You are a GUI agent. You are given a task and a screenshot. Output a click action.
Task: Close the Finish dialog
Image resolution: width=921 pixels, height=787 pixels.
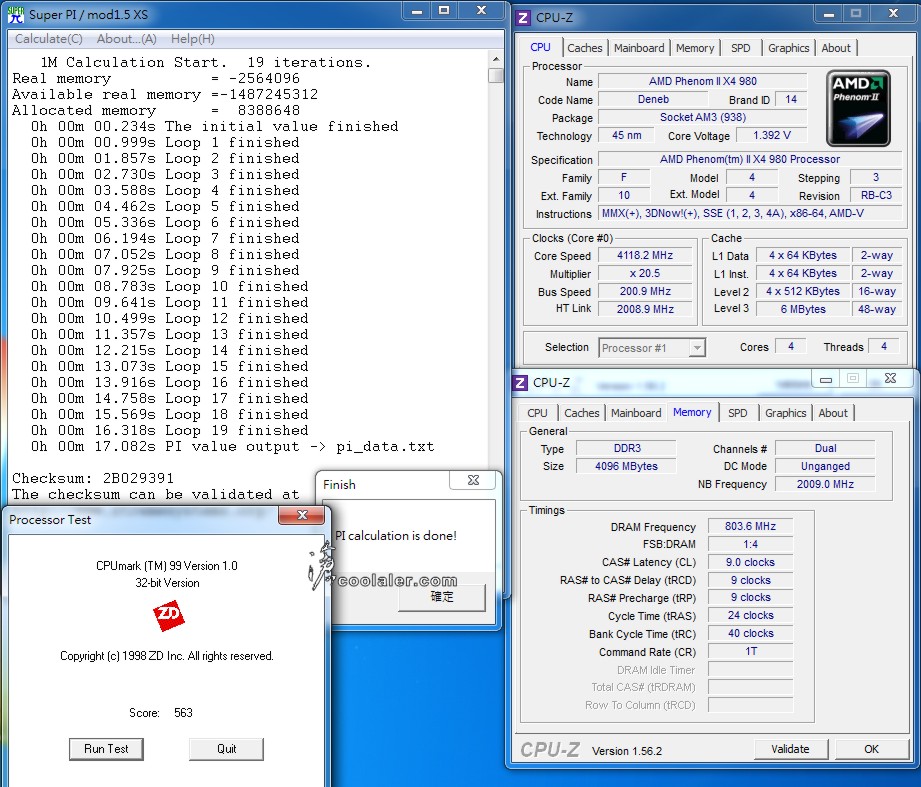tap(473, 480)
